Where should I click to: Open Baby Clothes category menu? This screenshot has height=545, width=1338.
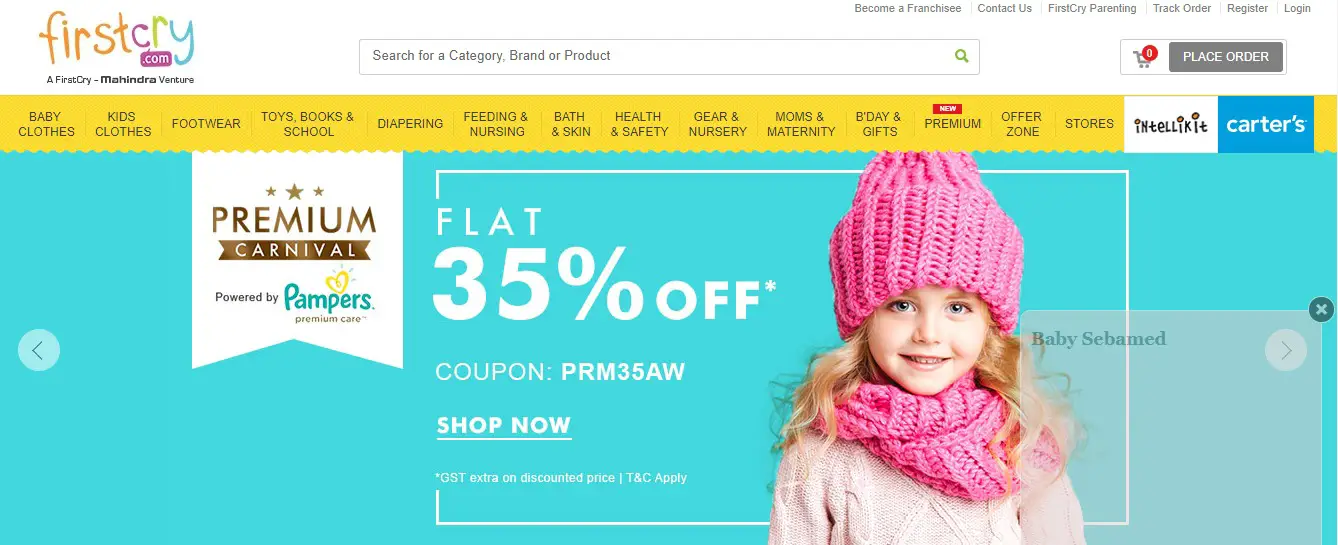[x=46, y=124]
